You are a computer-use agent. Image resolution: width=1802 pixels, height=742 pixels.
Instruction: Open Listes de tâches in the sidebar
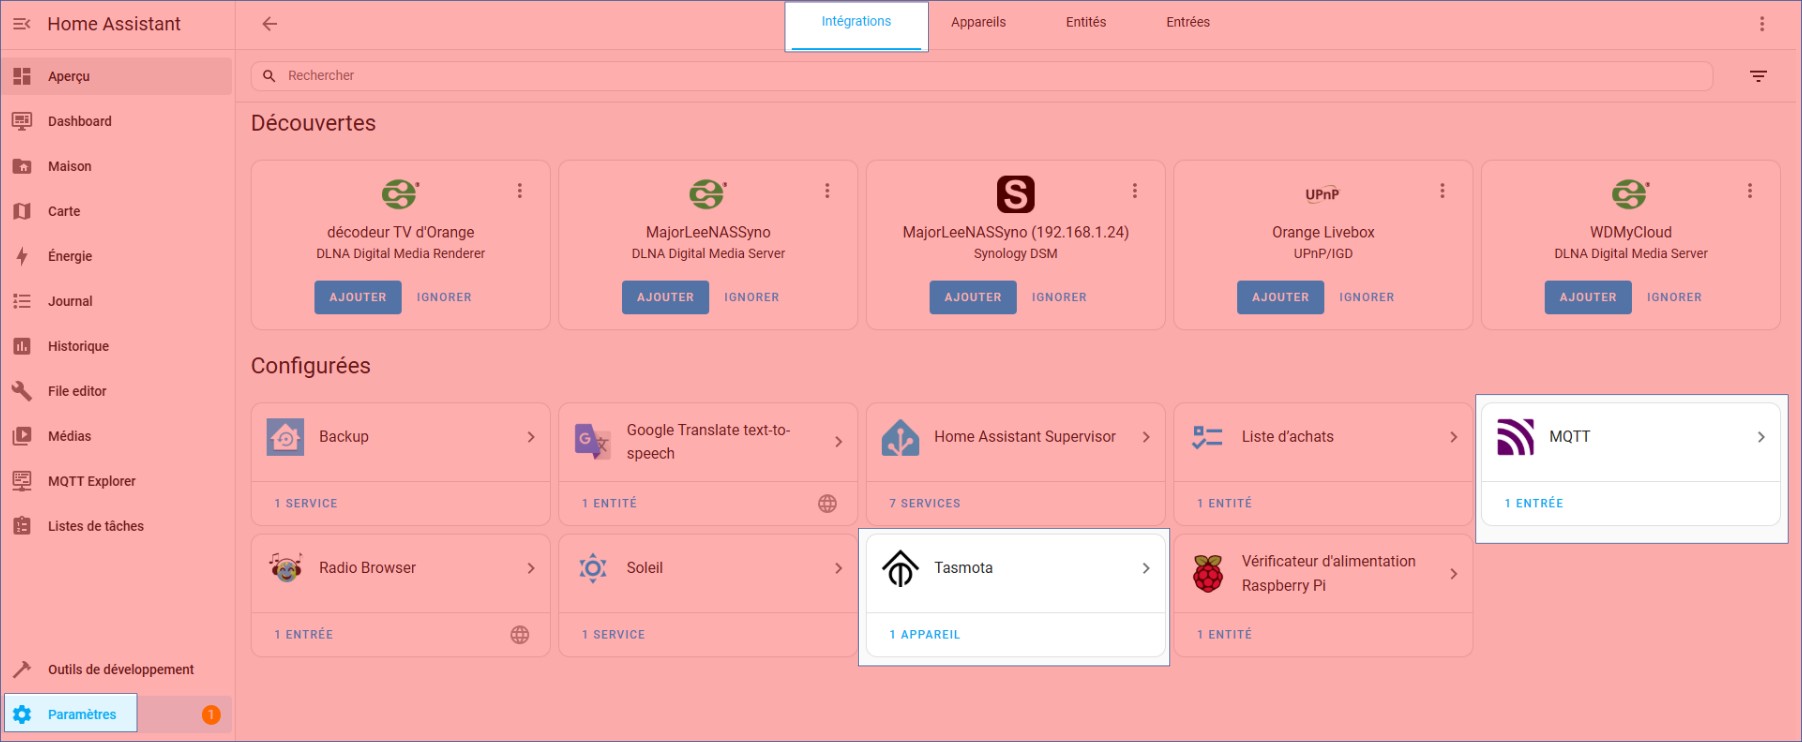[x=118, y=526]
